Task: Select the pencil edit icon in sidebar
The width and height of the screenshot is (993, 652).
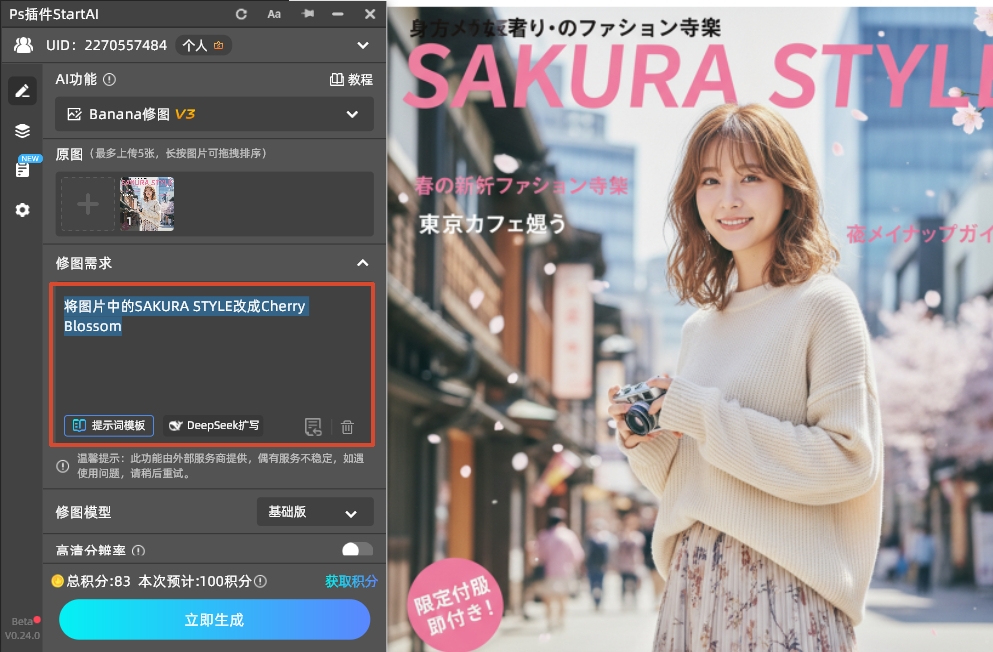Action: [22, 91]
